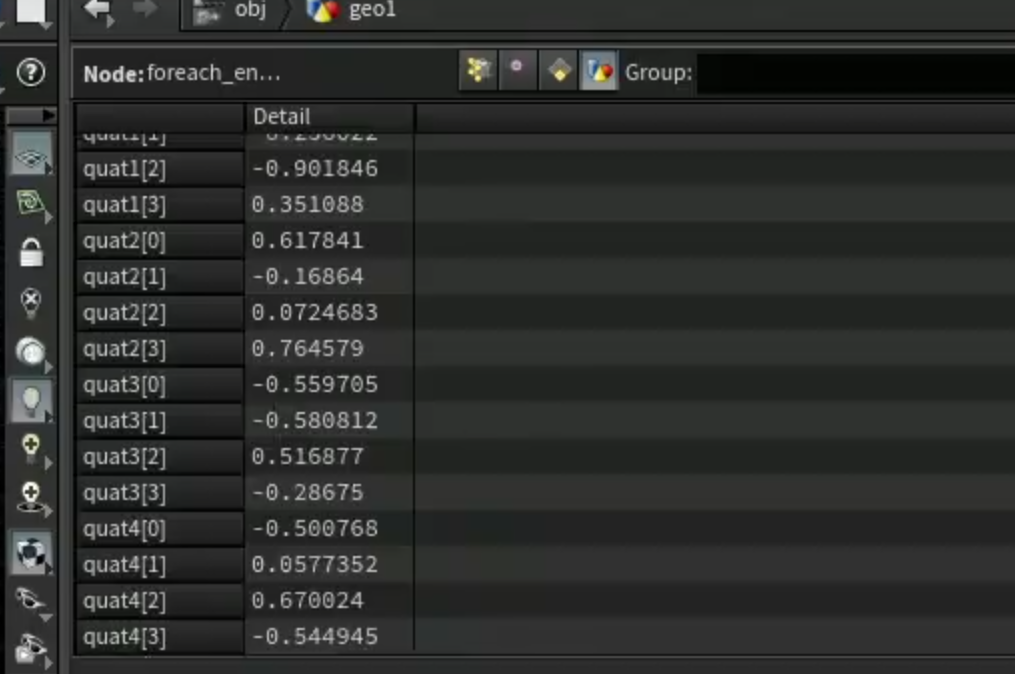Screen dimensions: 1015x674
Task: Click the help question mark icon
Action: tap(30, 72)
